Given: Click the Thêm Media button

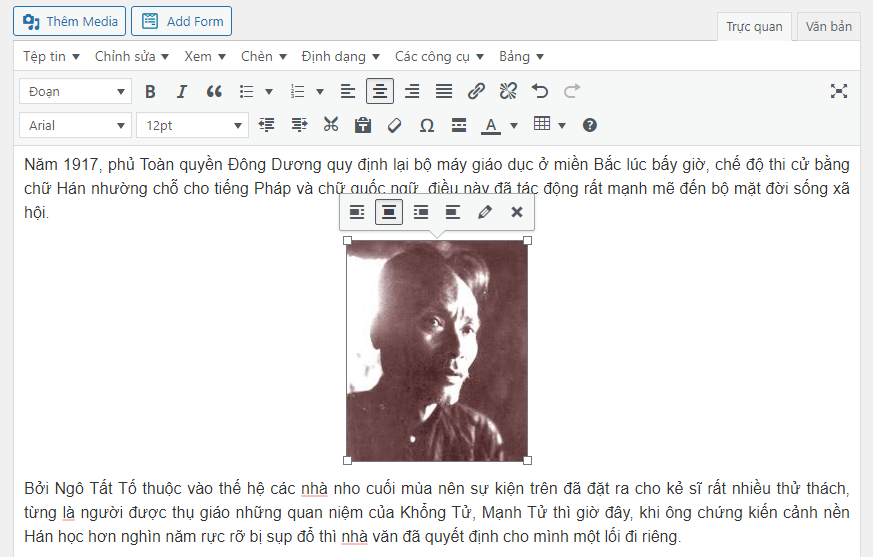Looking at the screenshot, I should coord(70,21).
